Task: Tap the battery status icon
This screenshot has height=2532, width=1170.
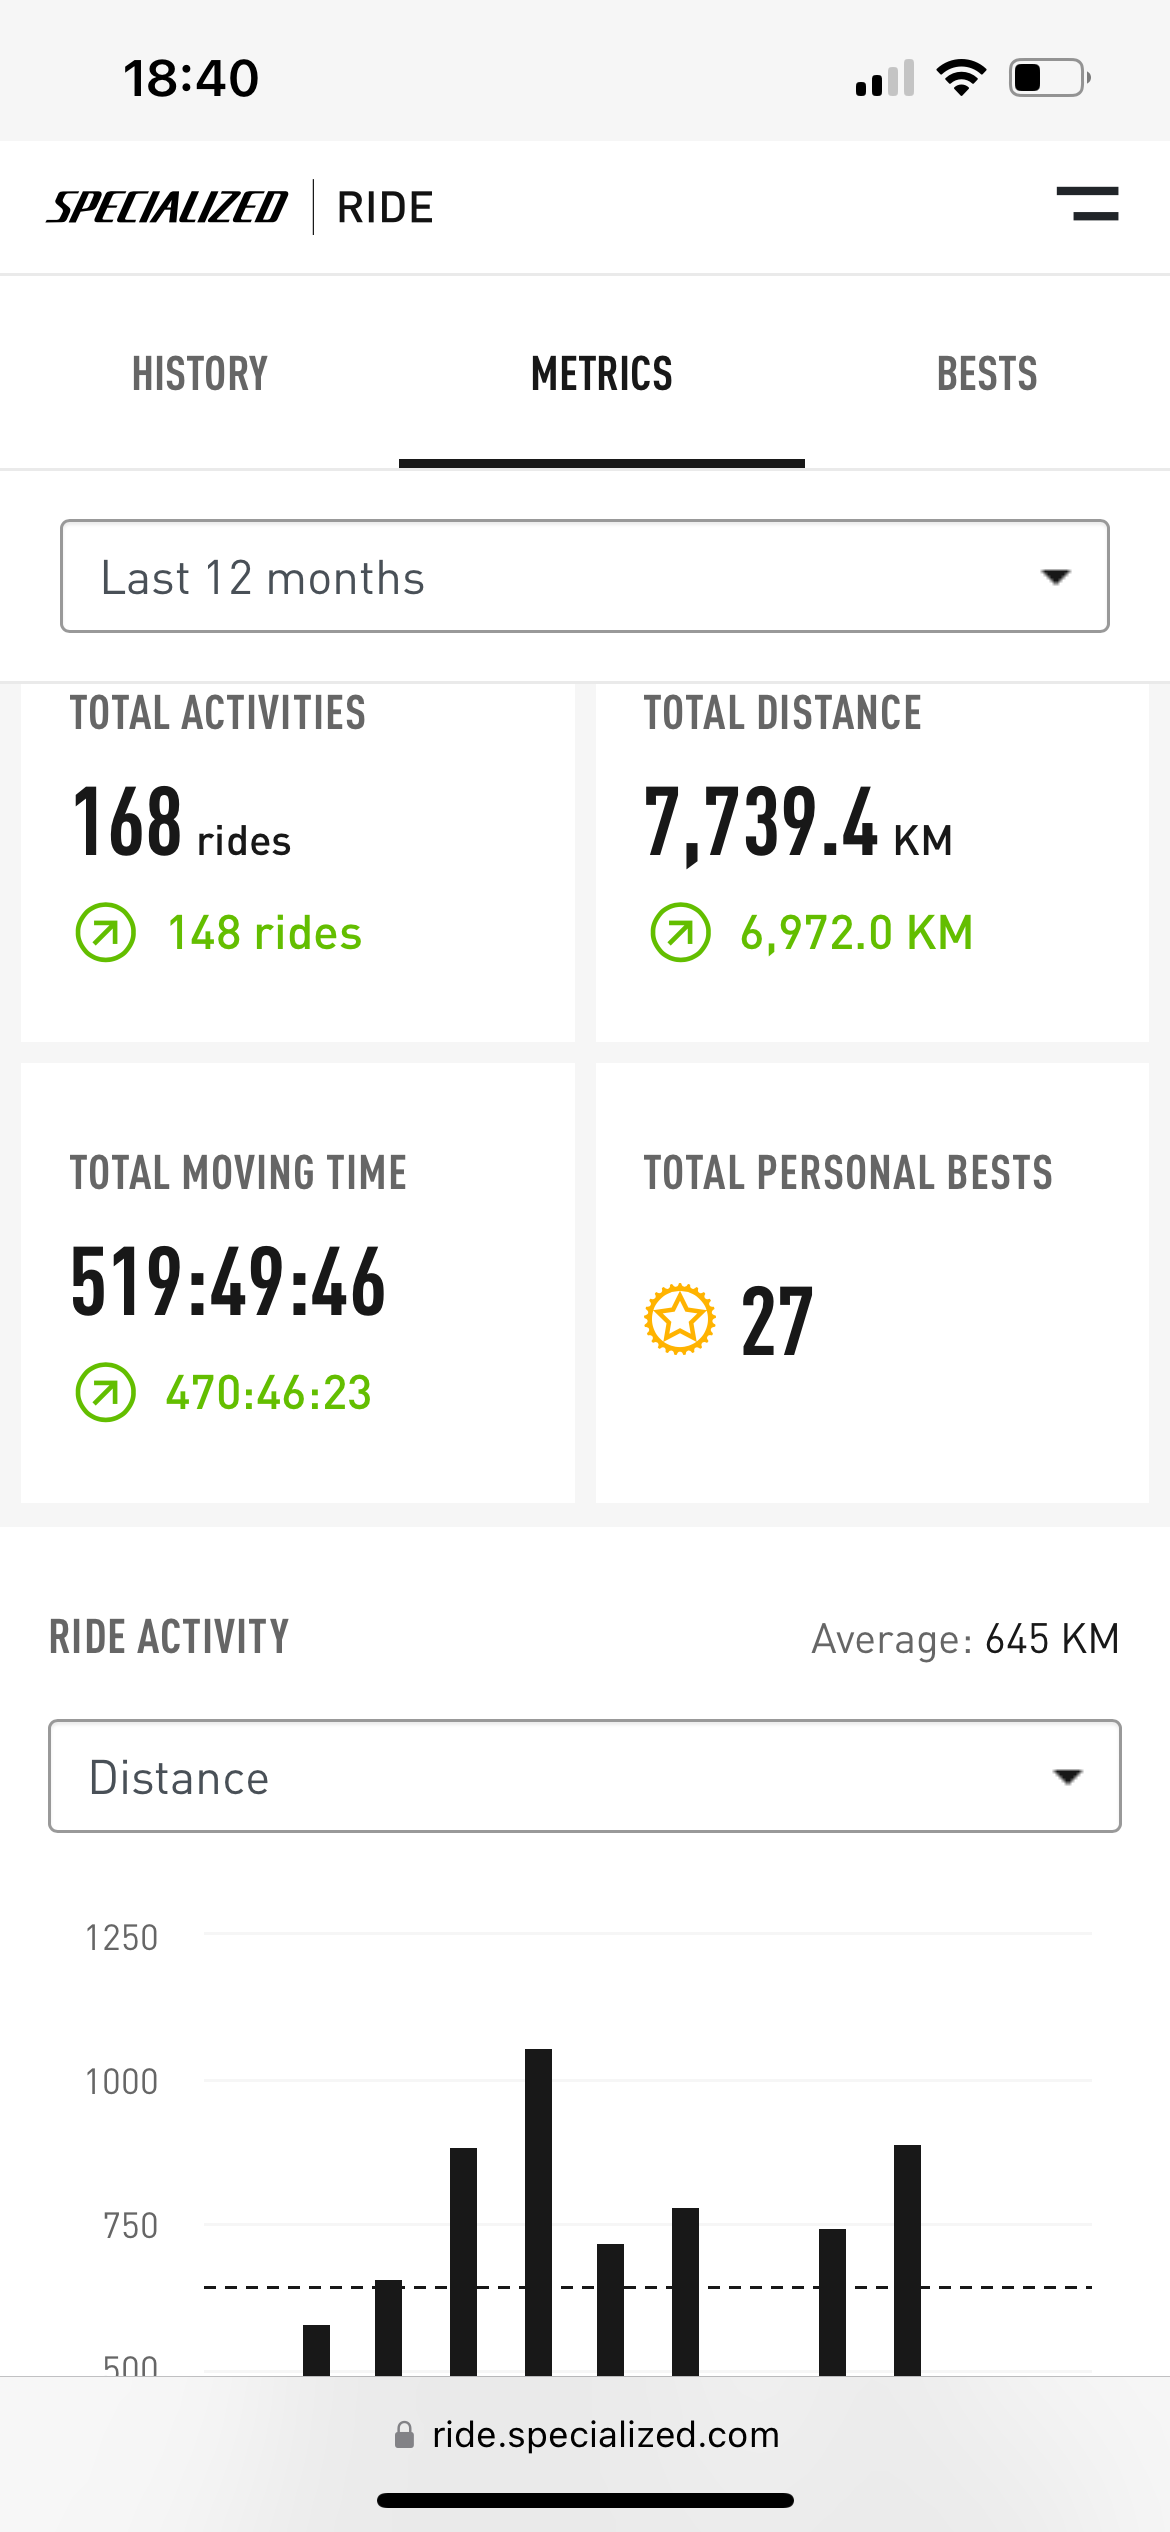Action: tap(1049, 78)
